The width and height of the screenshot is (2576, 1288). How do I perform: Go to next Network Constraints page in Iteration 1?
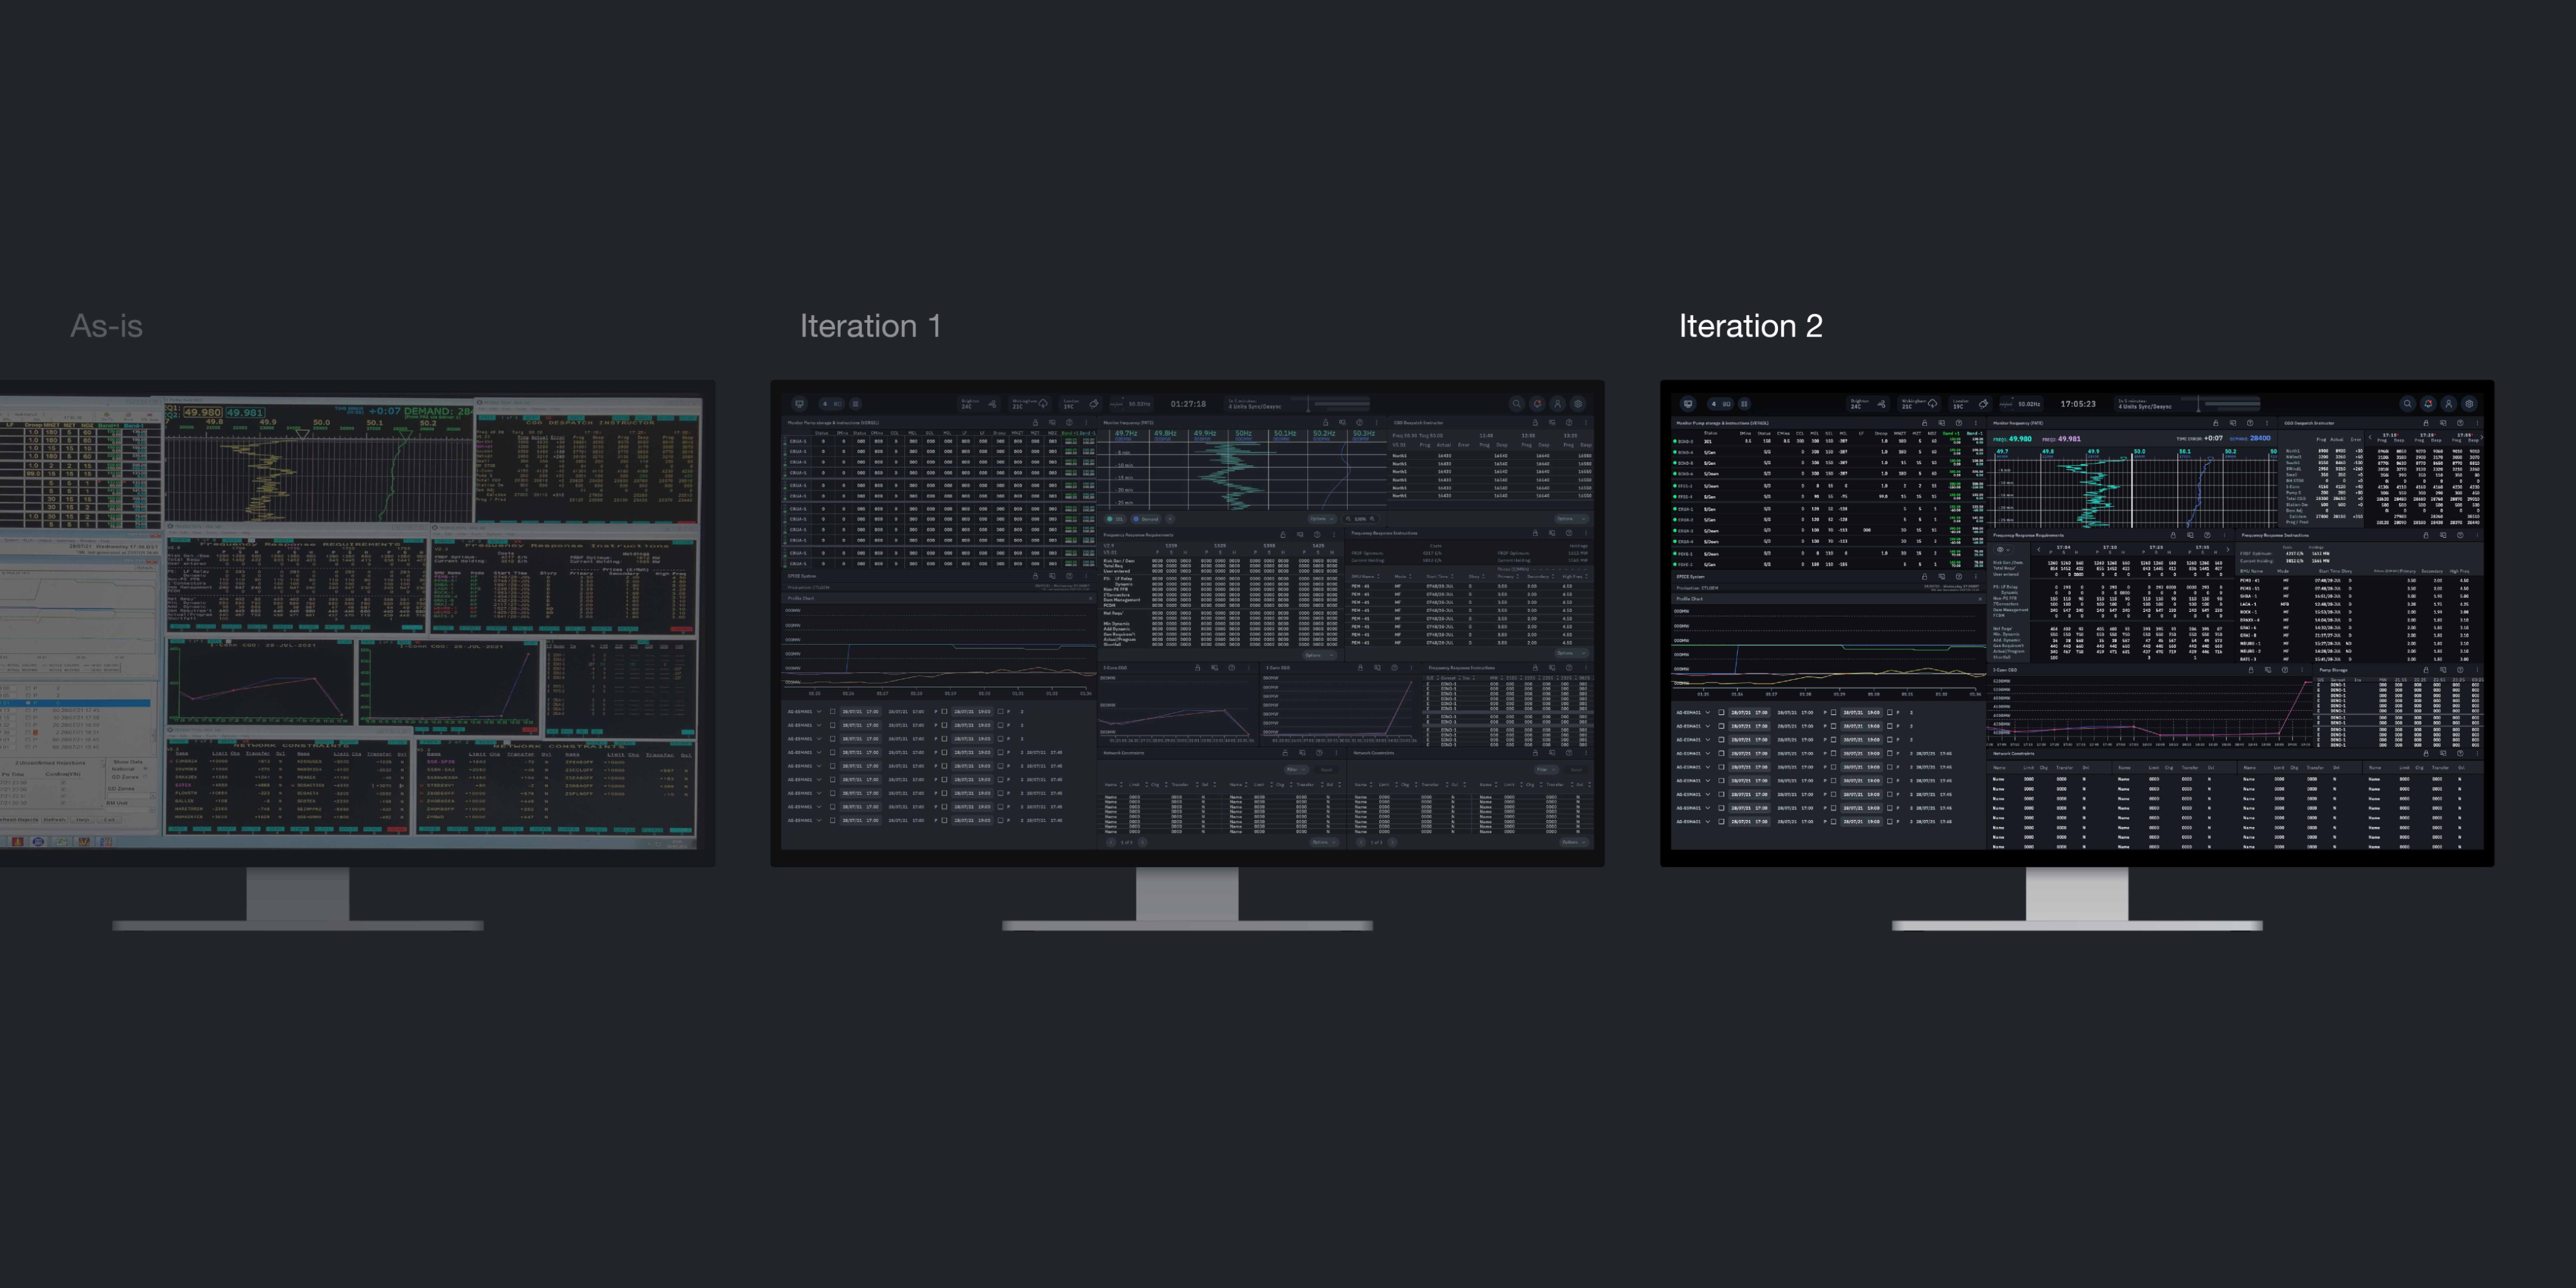click(1142, 842)
